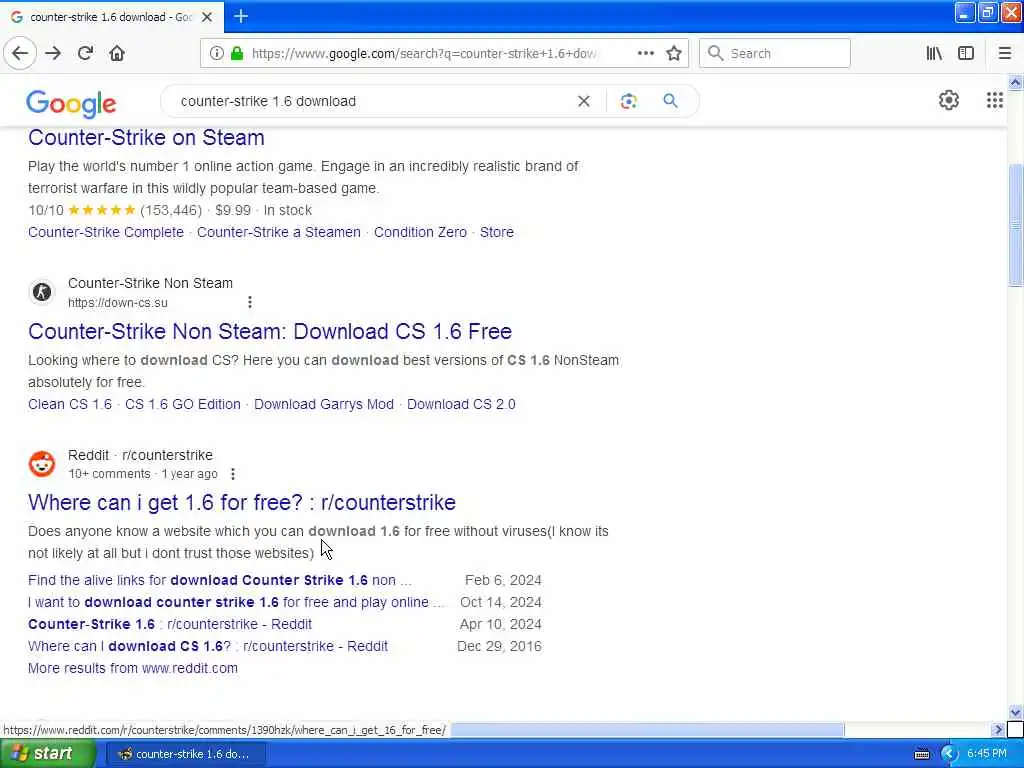Click the vertical scrollbar up arrow
This screenshot has height=768, width=1024.
(x=1015, y=82)
